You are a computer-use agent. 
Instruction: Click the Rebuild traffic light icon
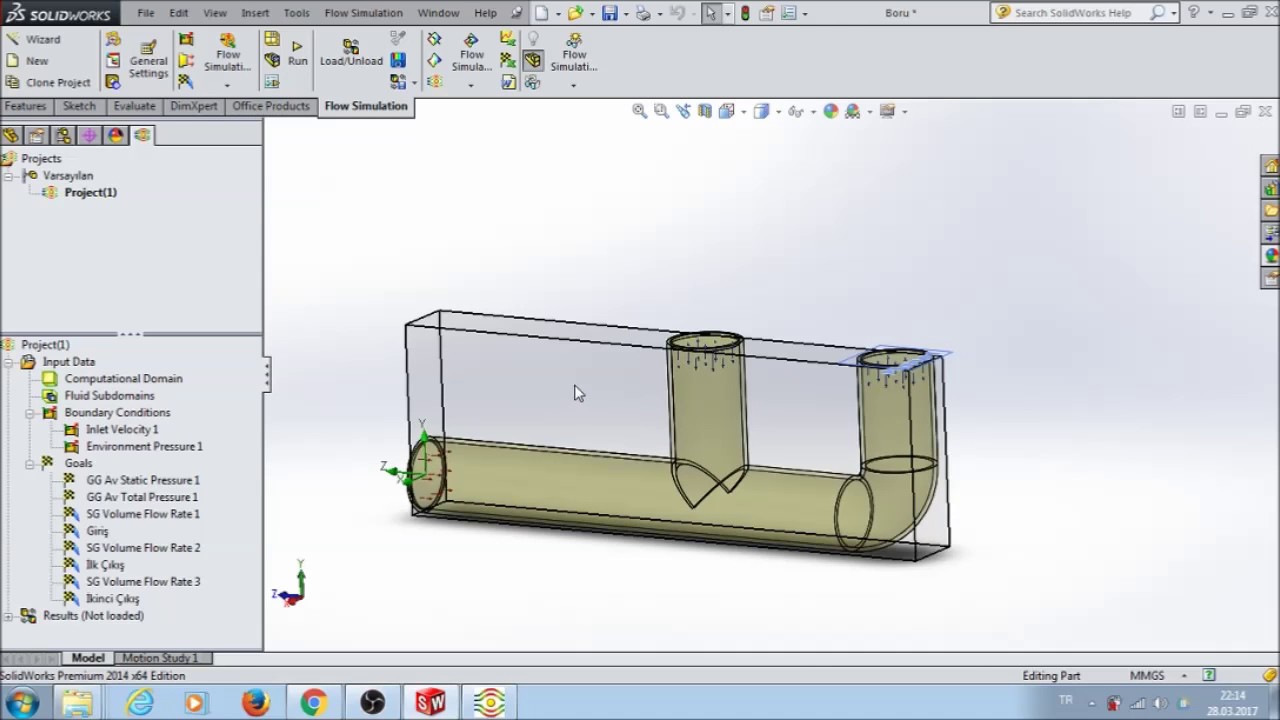(745, 13)
